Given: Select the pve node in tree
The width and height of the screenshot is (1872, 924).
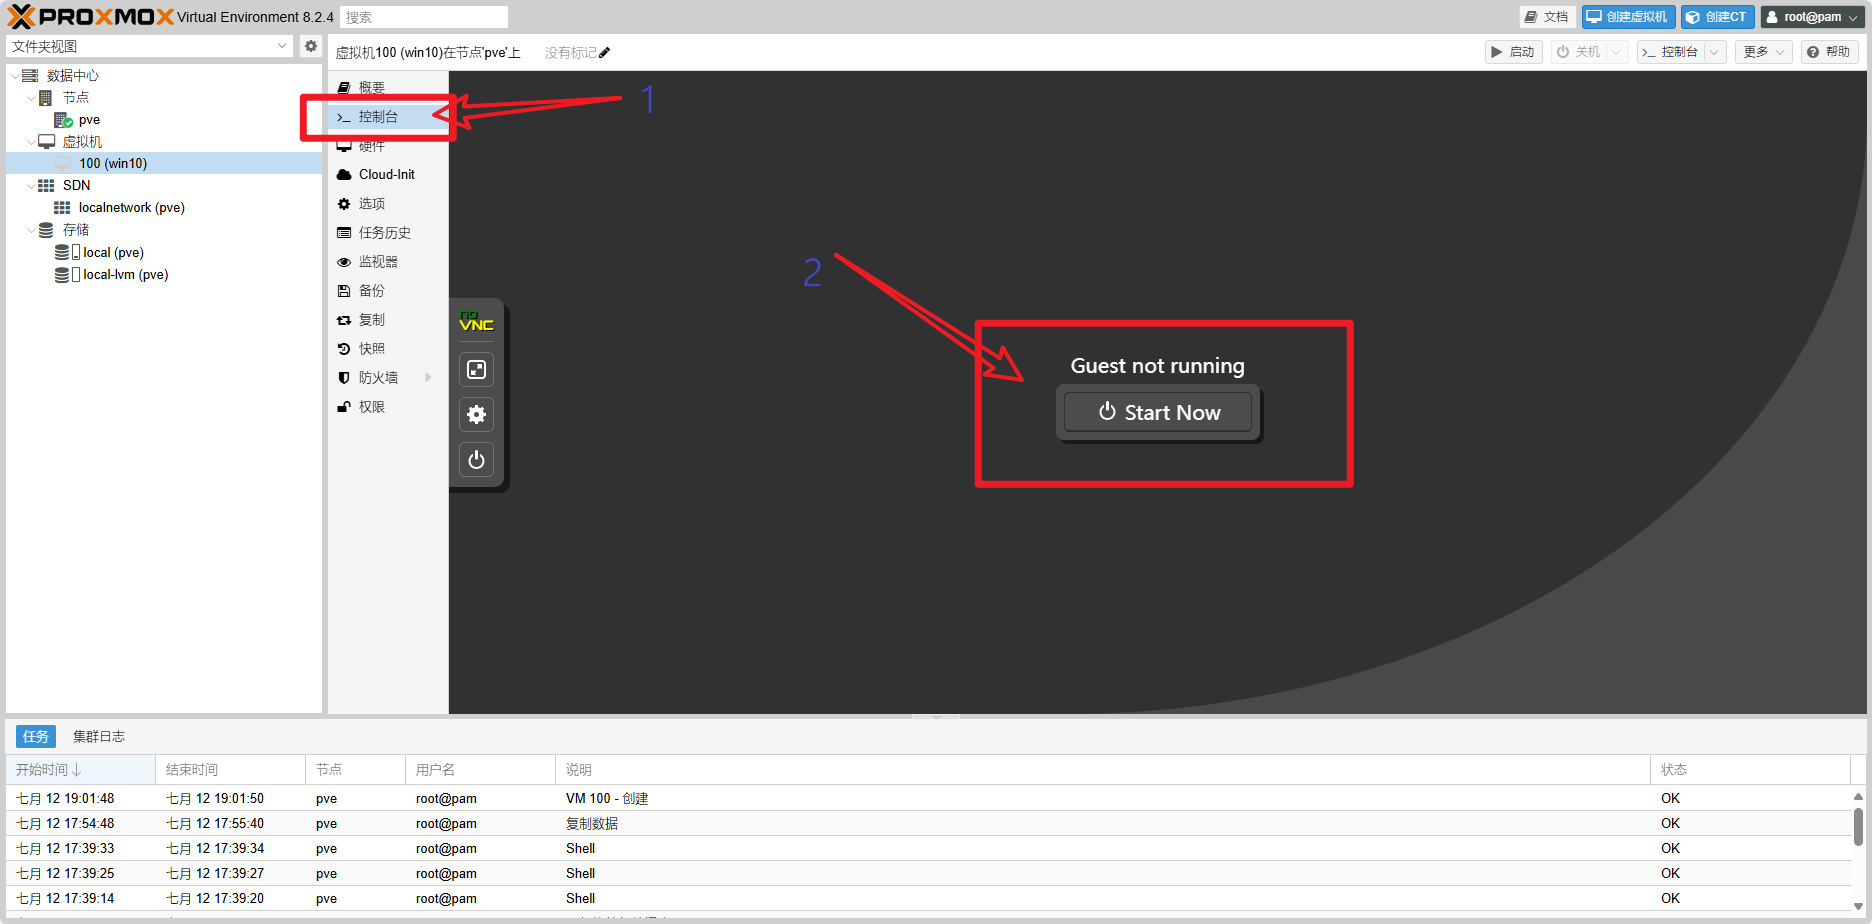Looking at the screenshot, I should click(x=89, y=120).
